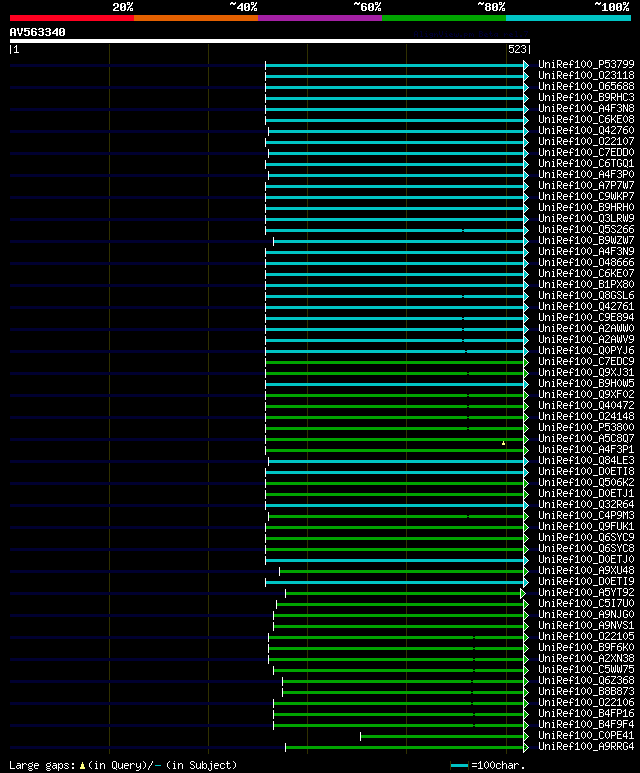Image resolution: width=640 pixels, height=773 pixels.
Task: Select the UniRef100_B9WZW7 label
Action: [x=586, y=241]
